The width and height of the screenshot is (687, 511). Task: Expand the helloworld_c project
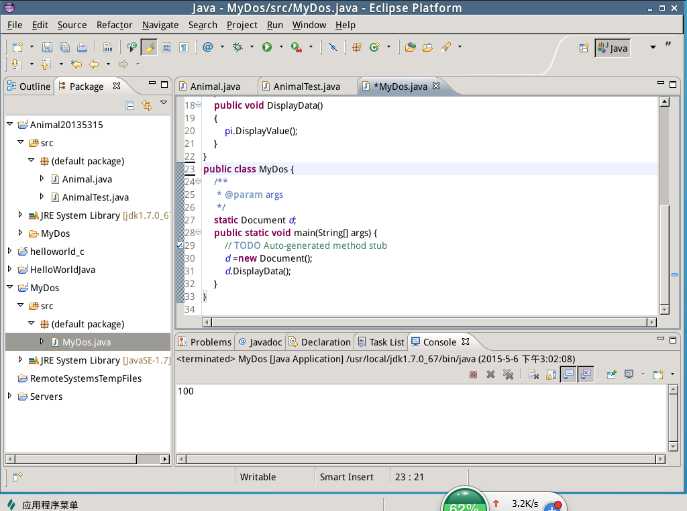click(10, 251)
